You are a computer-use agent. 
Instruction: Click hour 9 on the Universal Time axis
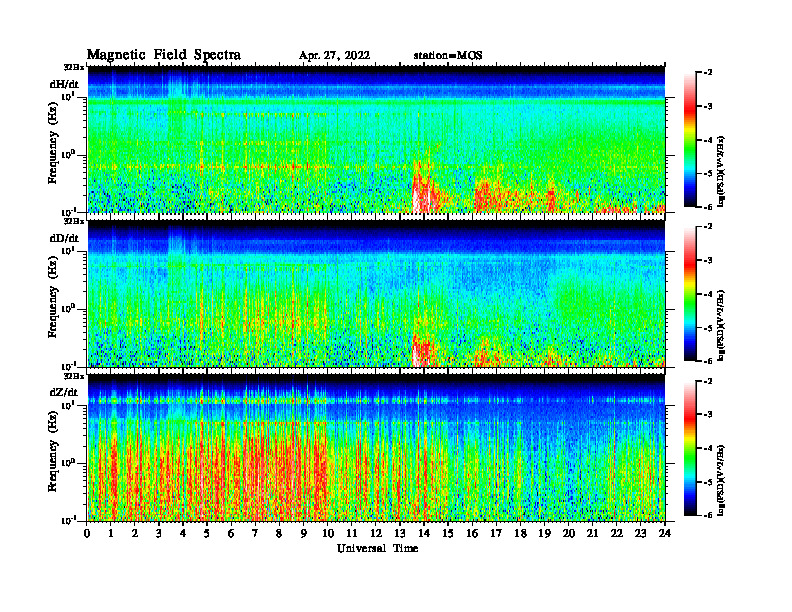[x=304, y=534]
